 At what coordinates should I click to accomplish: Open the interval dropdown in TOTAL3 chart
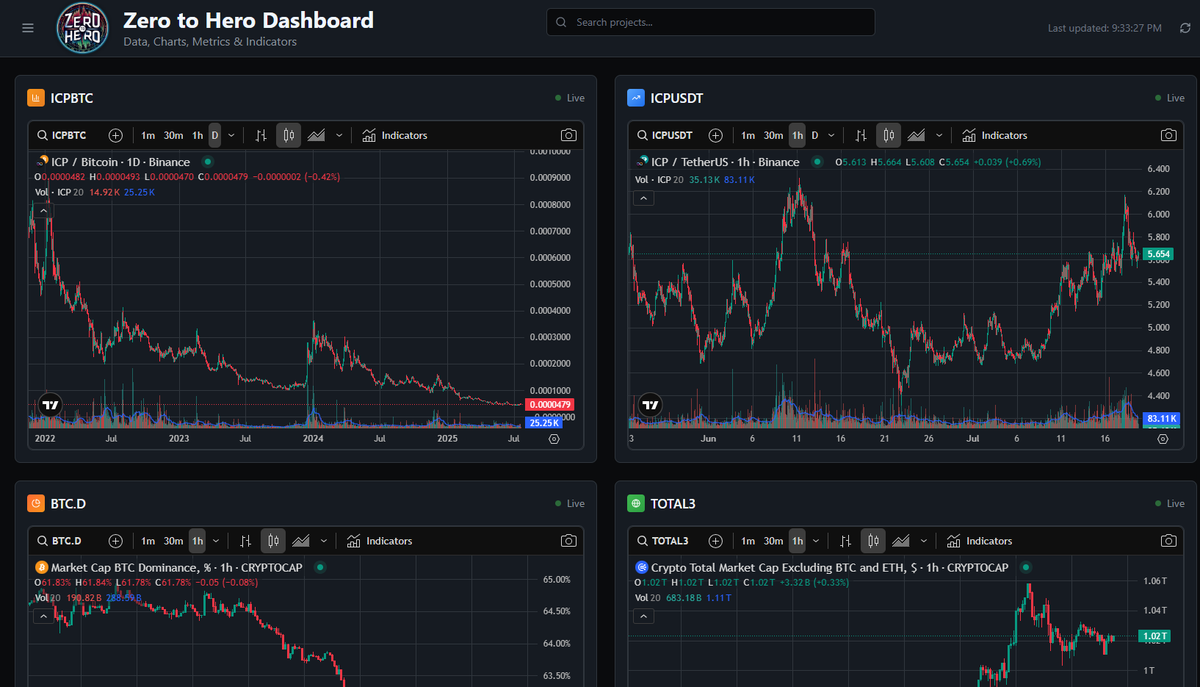(x=816, y=541)
